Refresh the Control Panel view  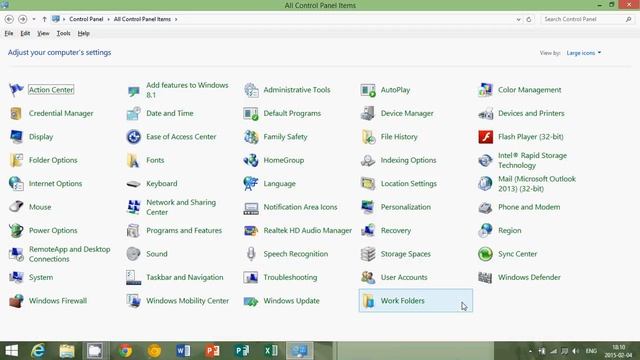point(529,19)
